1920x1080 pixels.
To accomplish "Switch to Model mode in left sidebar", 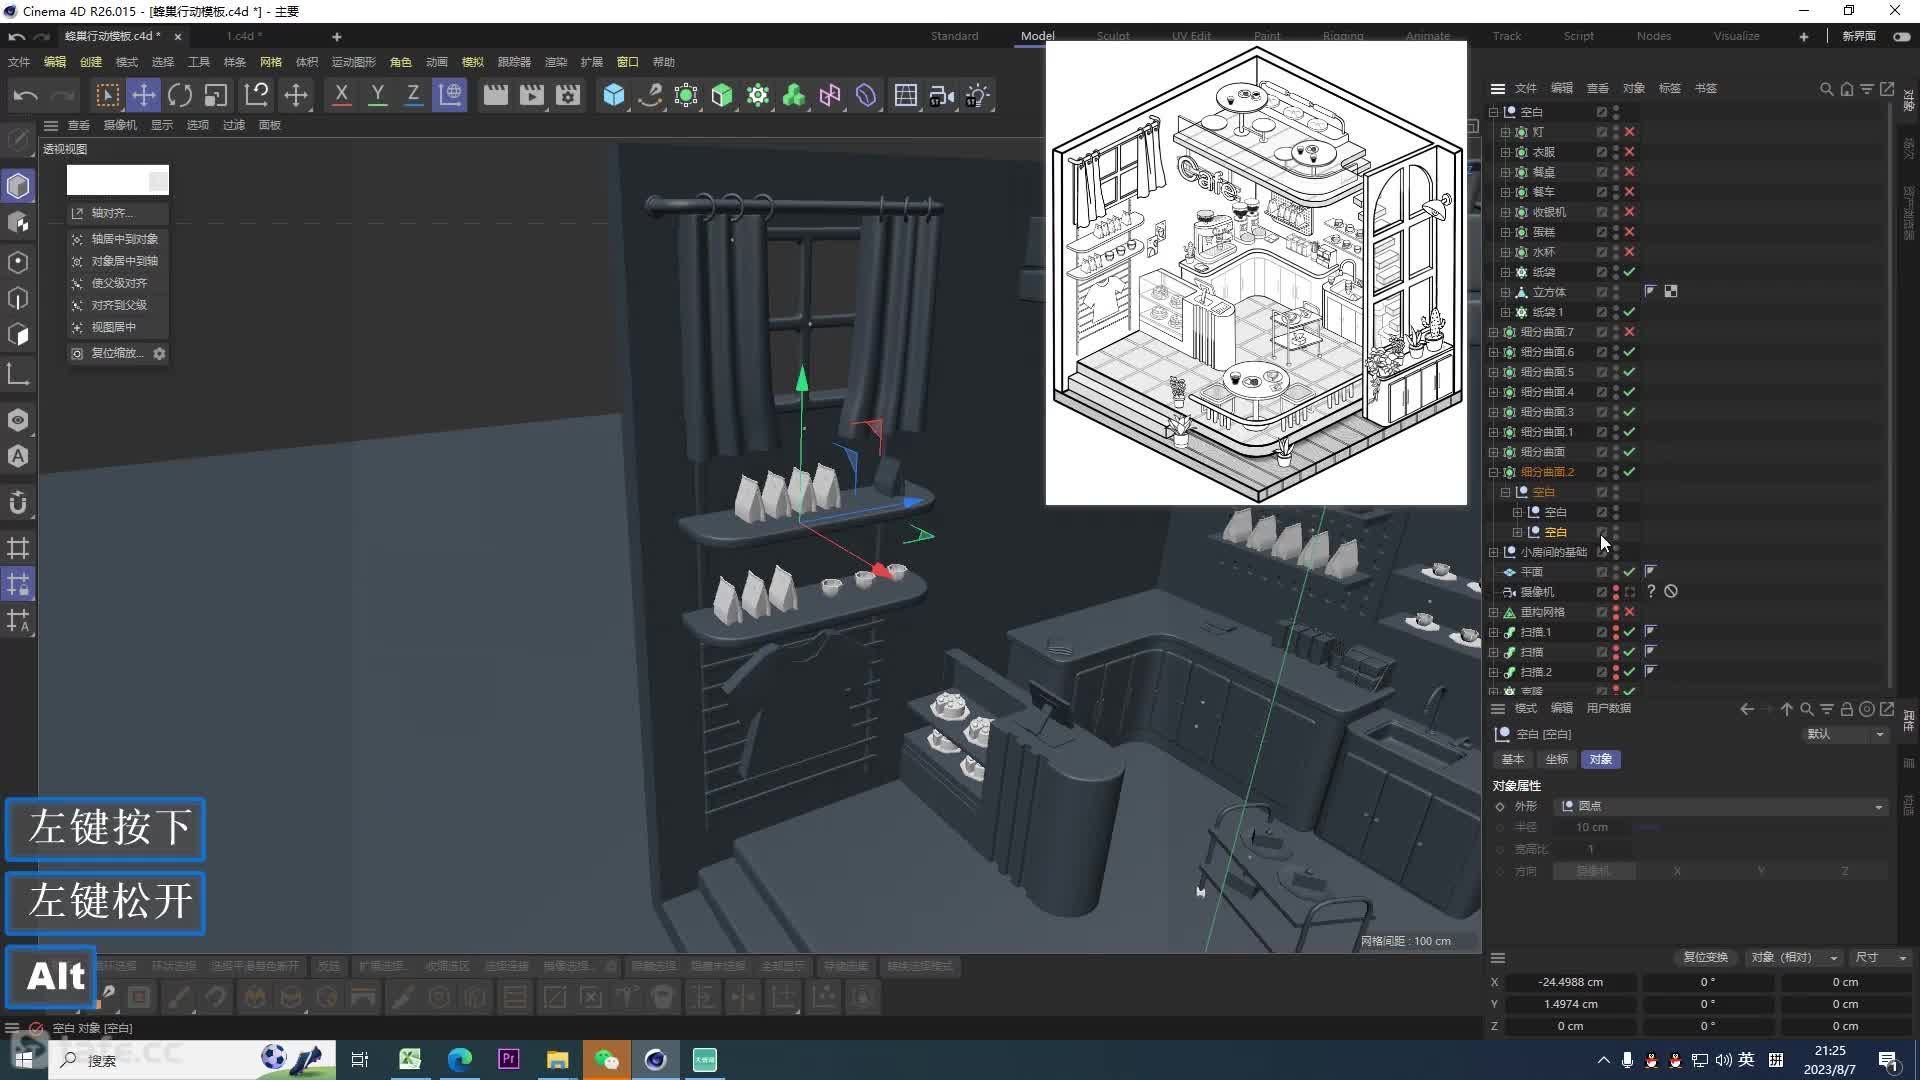I will pos(18,185).
